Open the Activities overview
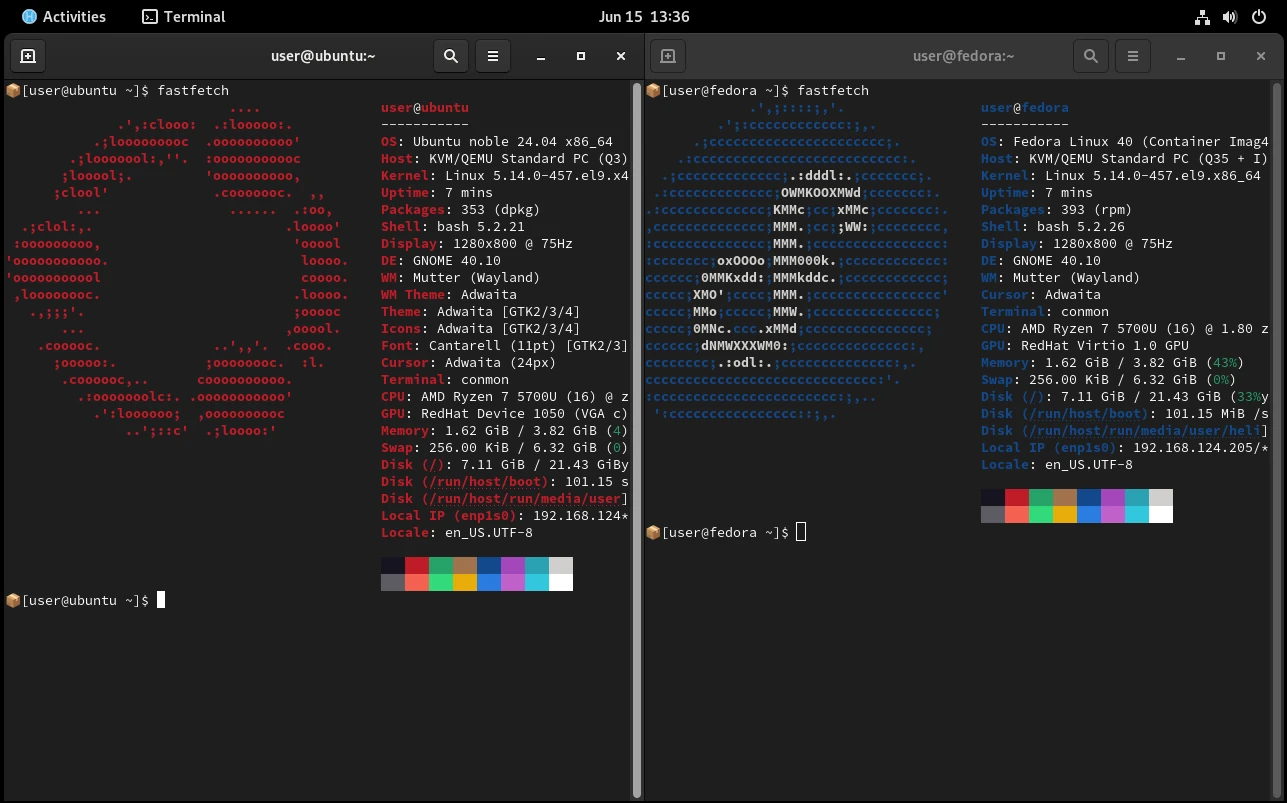This screenshot has height=803, width=1287. point(64,17)
